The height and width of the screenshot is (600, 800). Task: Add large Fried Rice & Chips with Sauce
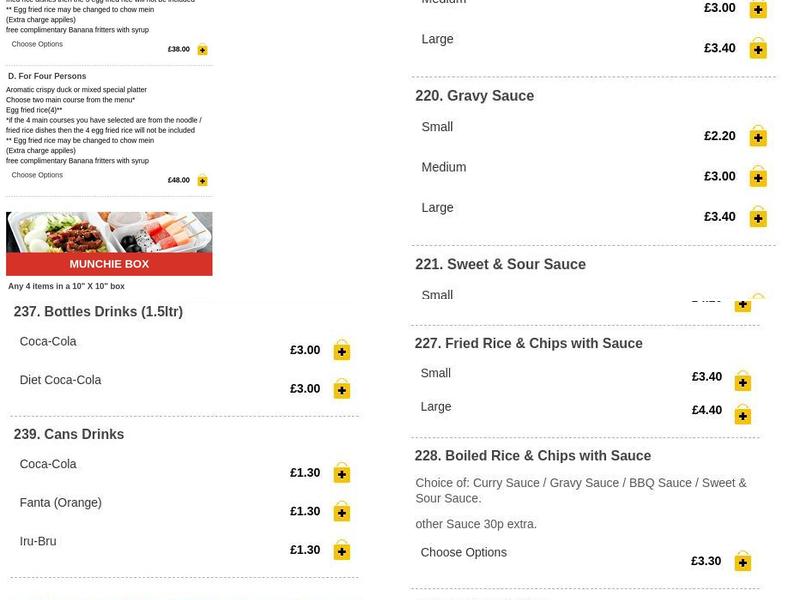pos(742,415)
